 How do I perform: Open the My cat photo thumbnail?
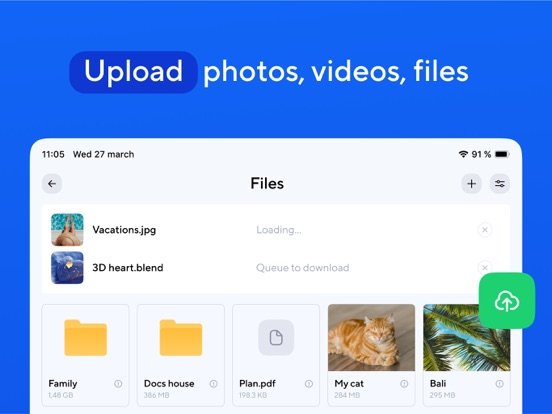click(x=371, y=338)
